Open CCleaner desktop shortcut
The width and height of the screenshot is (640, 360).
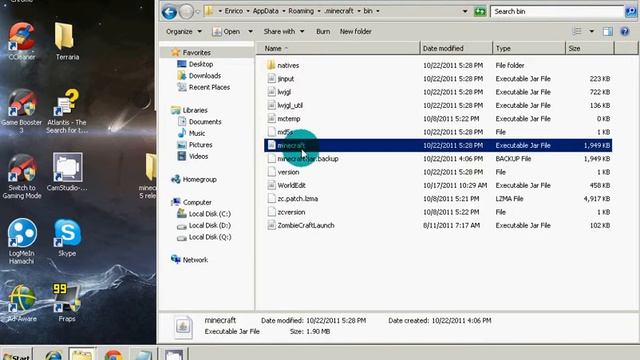22,41
